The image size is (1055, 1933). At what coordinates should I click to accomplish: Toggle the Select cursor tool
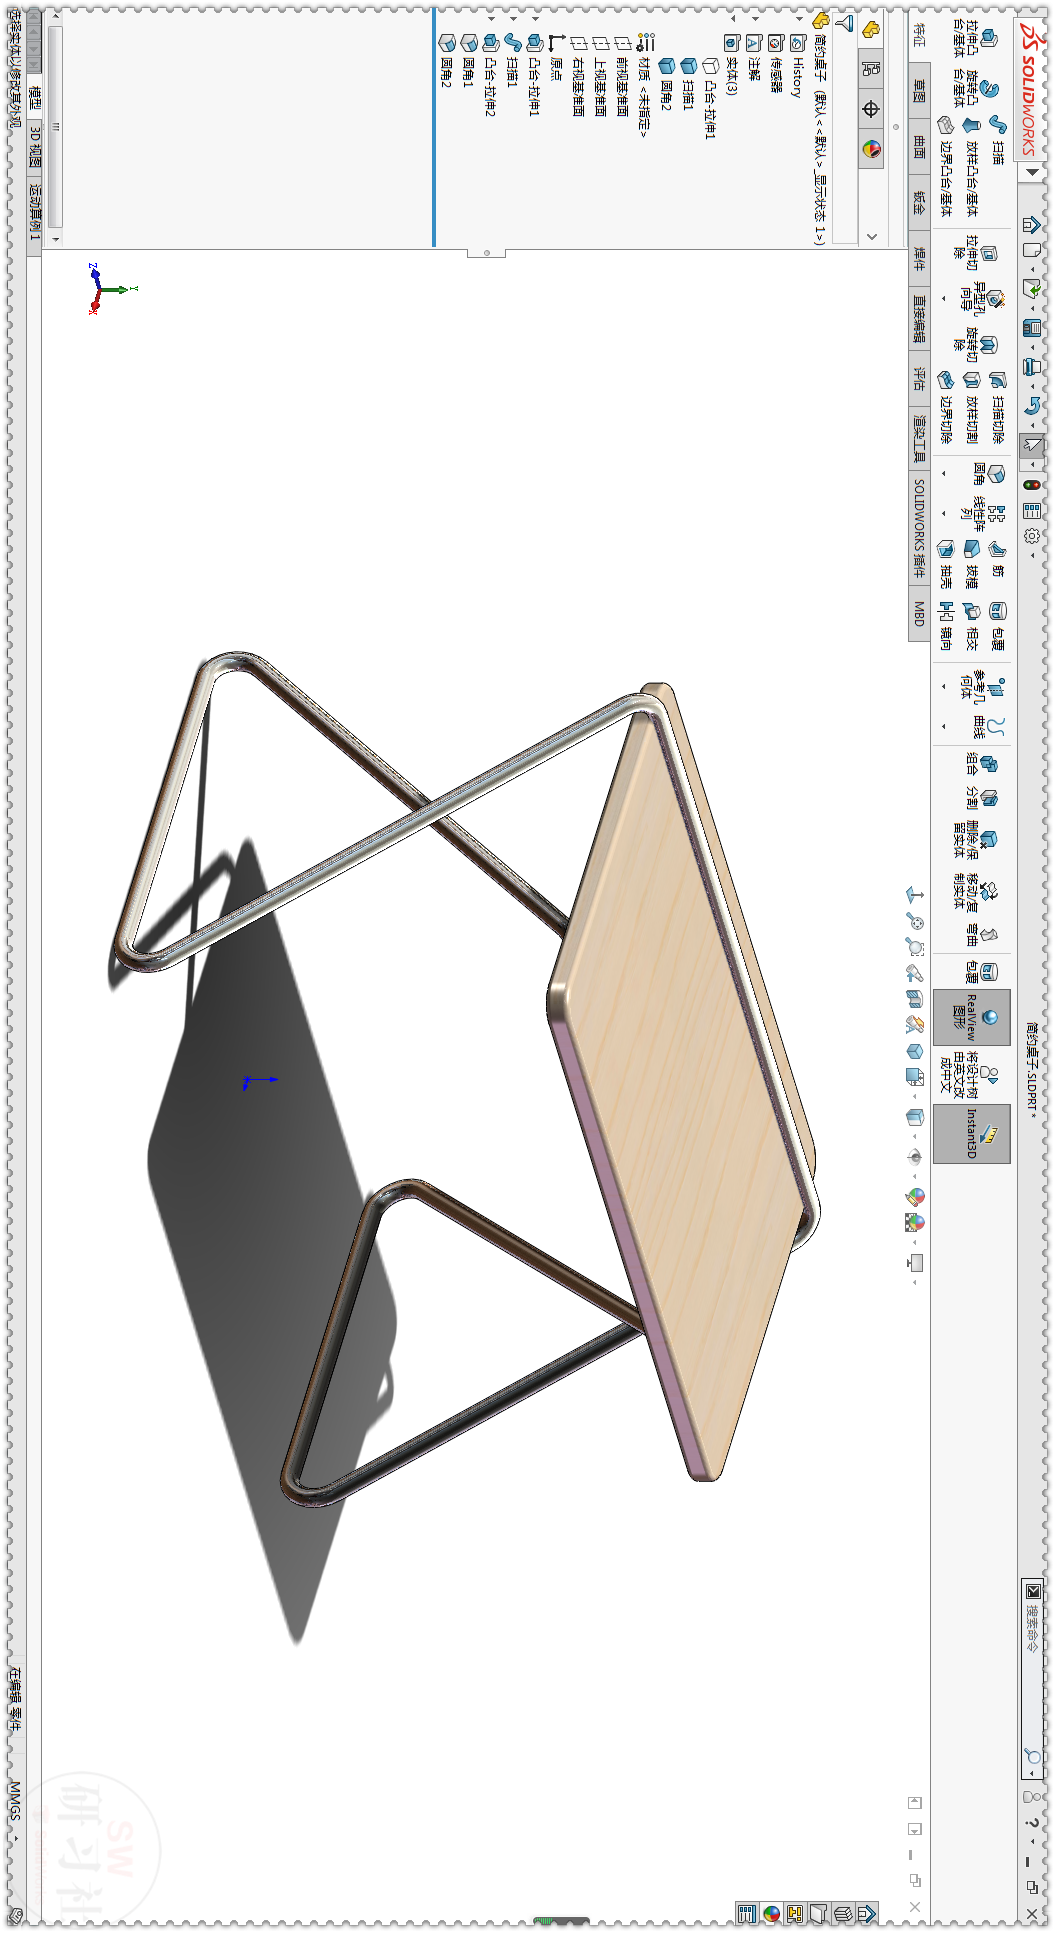[x=1032, y=444]
